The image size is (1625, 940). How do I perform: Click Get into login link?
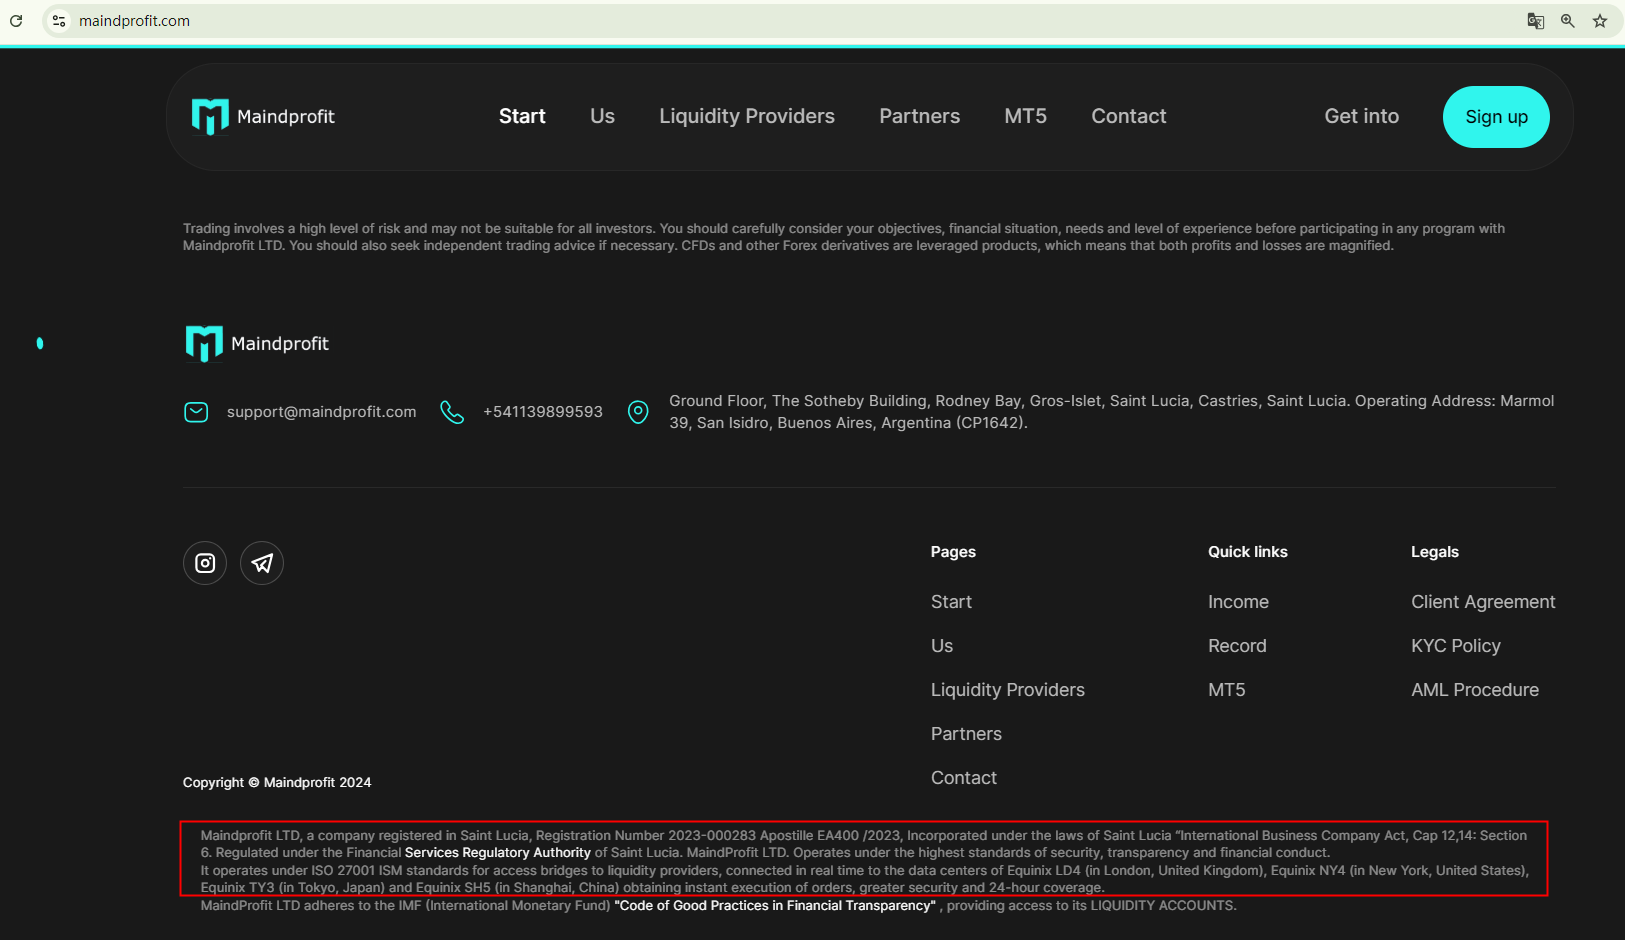click(x=1361, y=117)
